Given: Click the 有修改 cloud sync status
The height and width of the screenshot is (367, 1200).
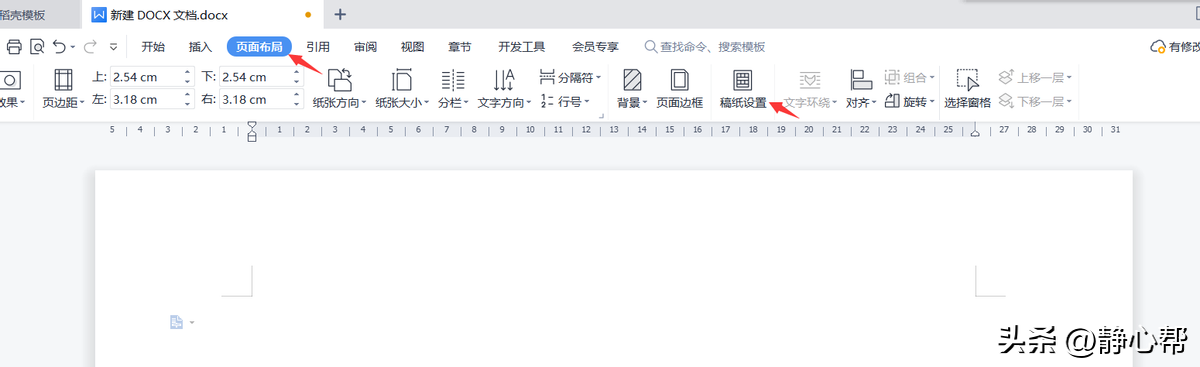Looking at the screenshot, I should tap(1175, 46).
